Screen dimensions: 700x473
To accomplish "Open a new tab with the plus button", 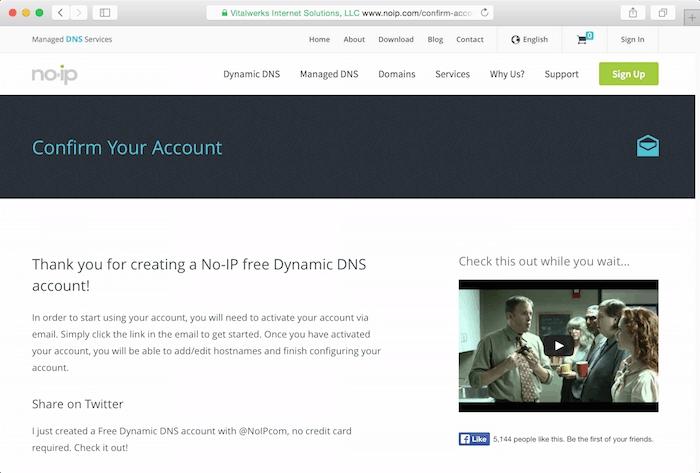I will click(x=692, y=18).
